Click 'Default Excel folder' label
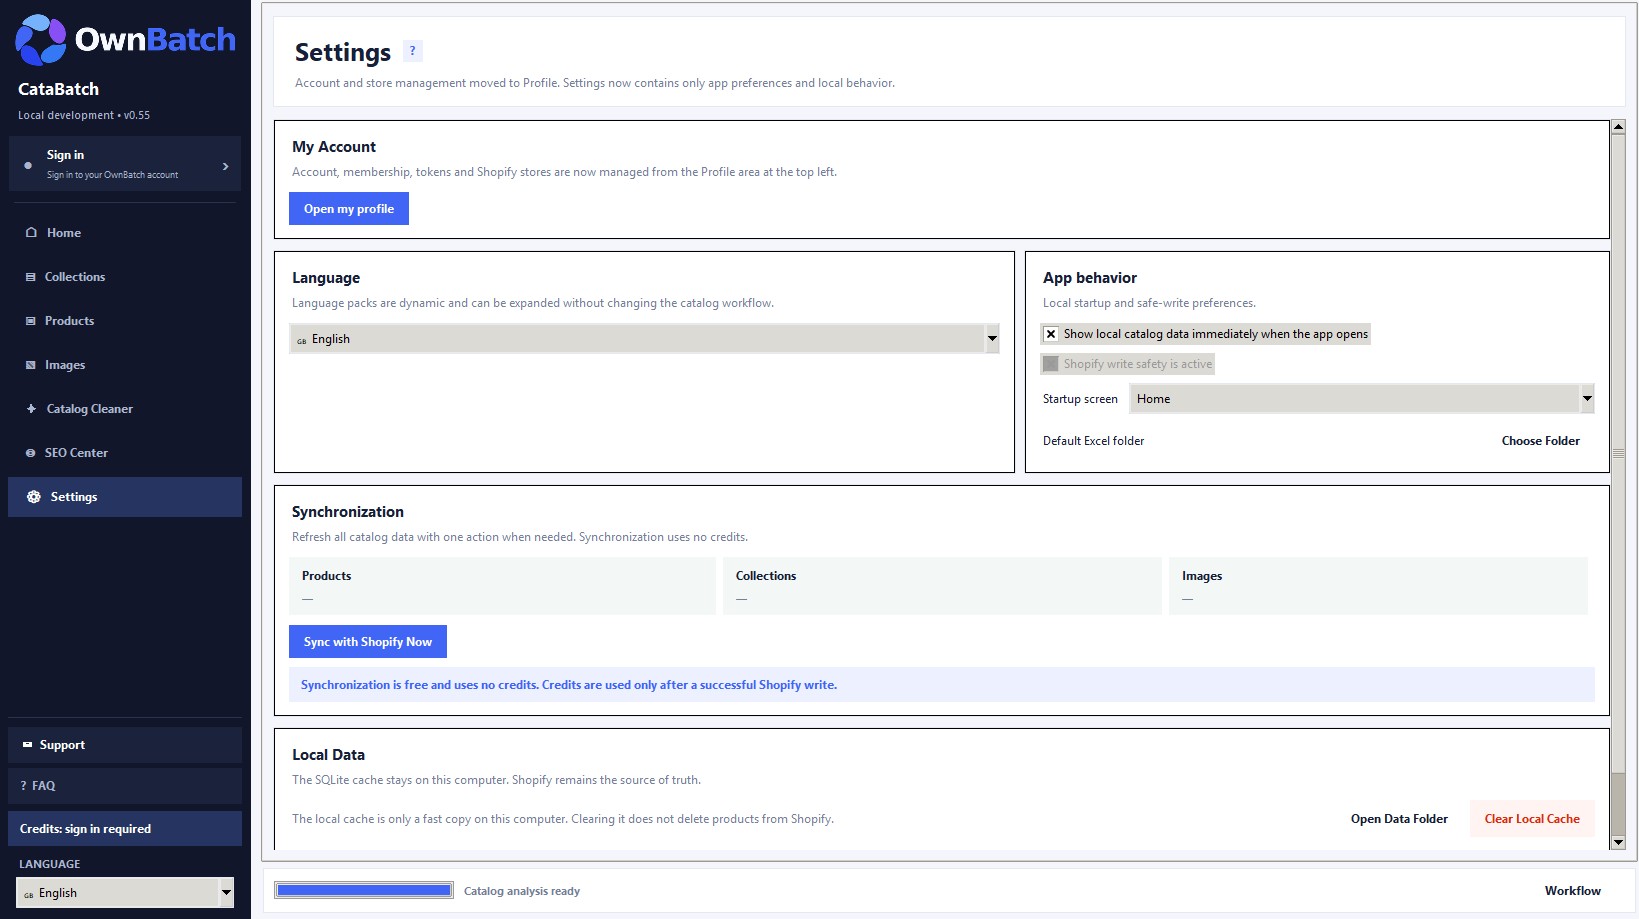Viewport: 1639px width, 919px height. [x=1093, y=441]
